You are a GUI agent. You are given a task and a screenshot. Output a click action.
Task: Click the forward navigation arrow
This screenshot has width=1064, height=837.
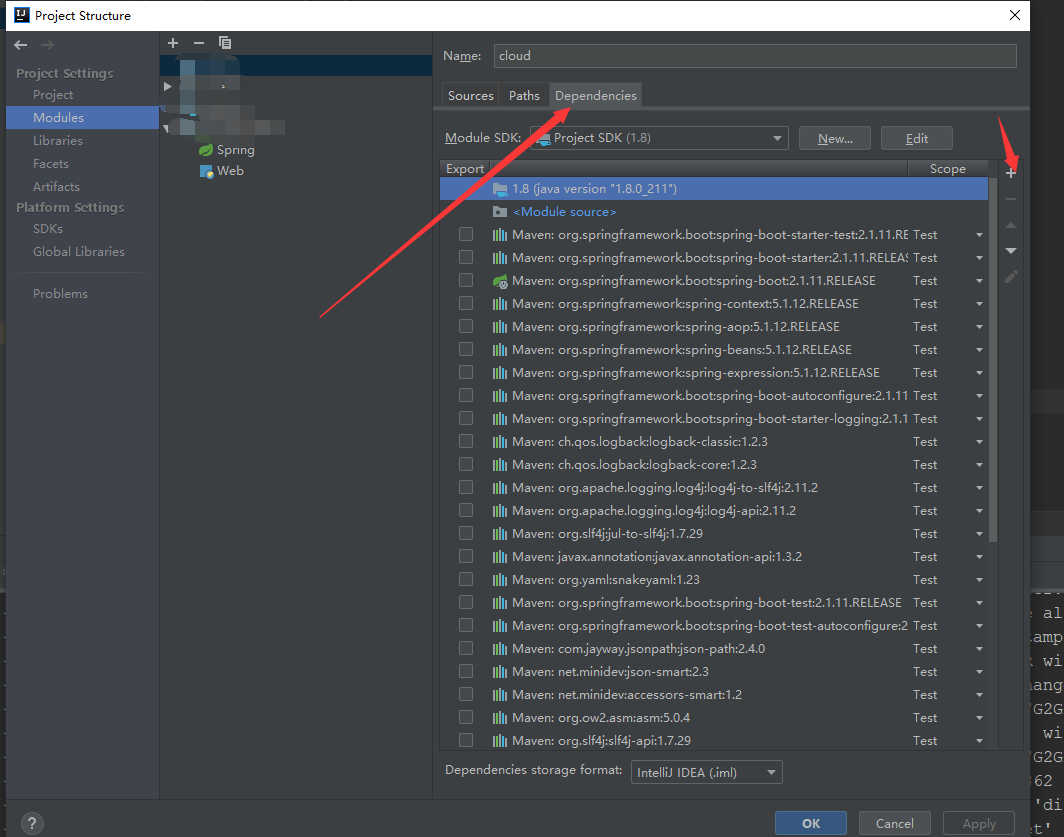(x=47, y=45)
